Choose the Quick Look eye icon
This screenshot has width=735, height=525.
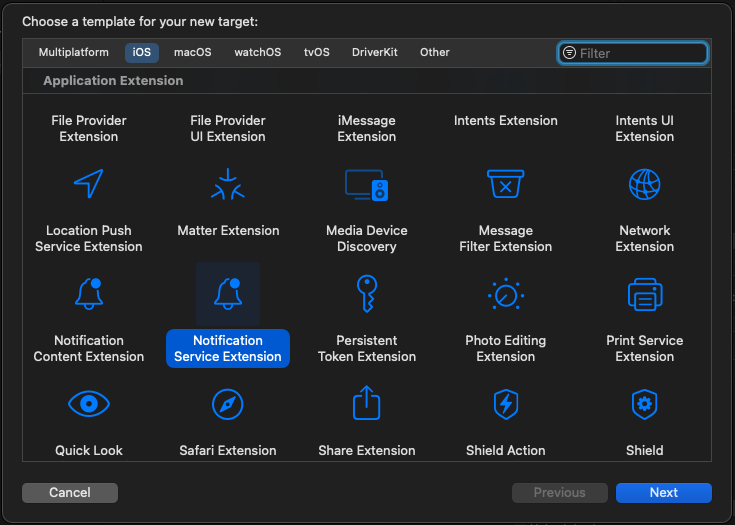(89, 404)
